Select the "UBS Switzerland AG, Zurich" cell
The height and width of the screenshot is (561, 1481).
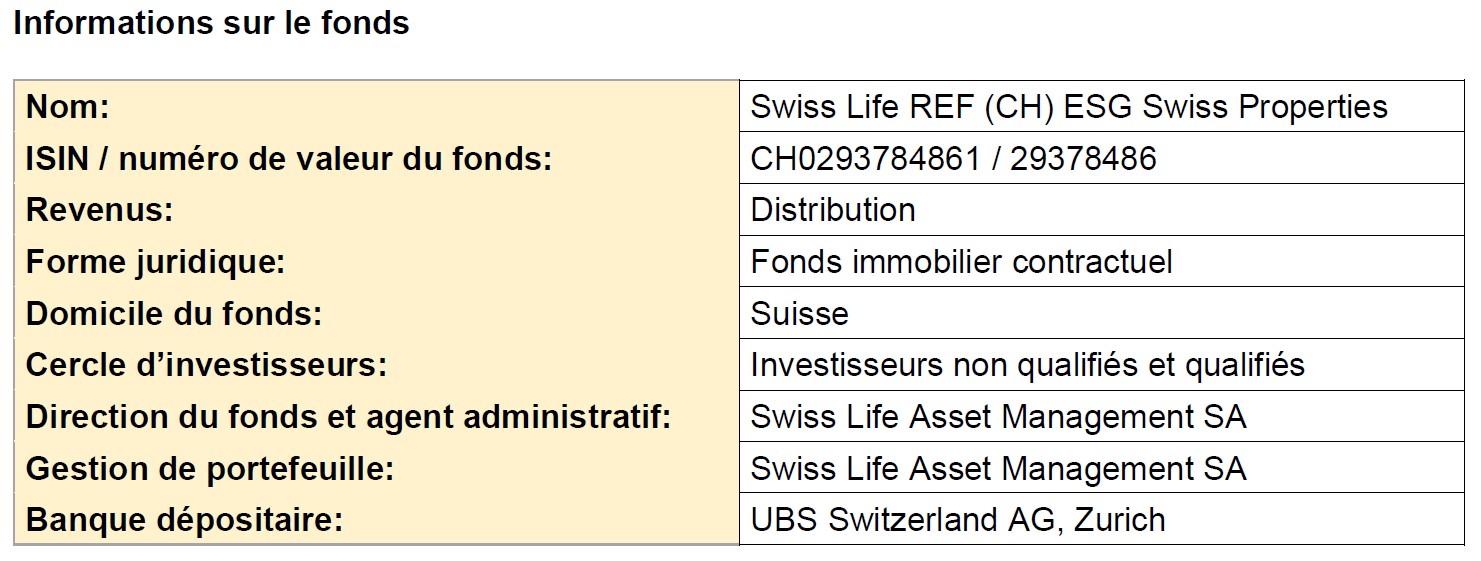click(x=957, y=520)
